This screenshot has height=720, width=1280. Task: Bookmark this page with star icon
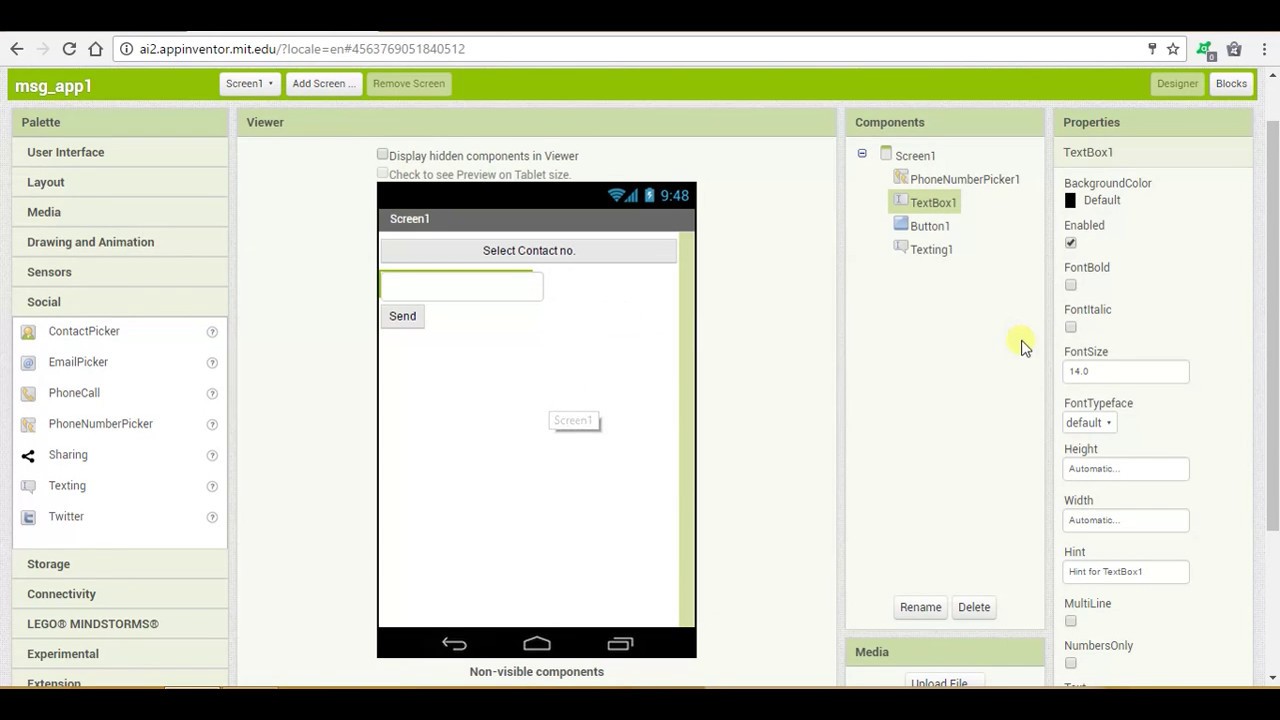coord(1173,49)
